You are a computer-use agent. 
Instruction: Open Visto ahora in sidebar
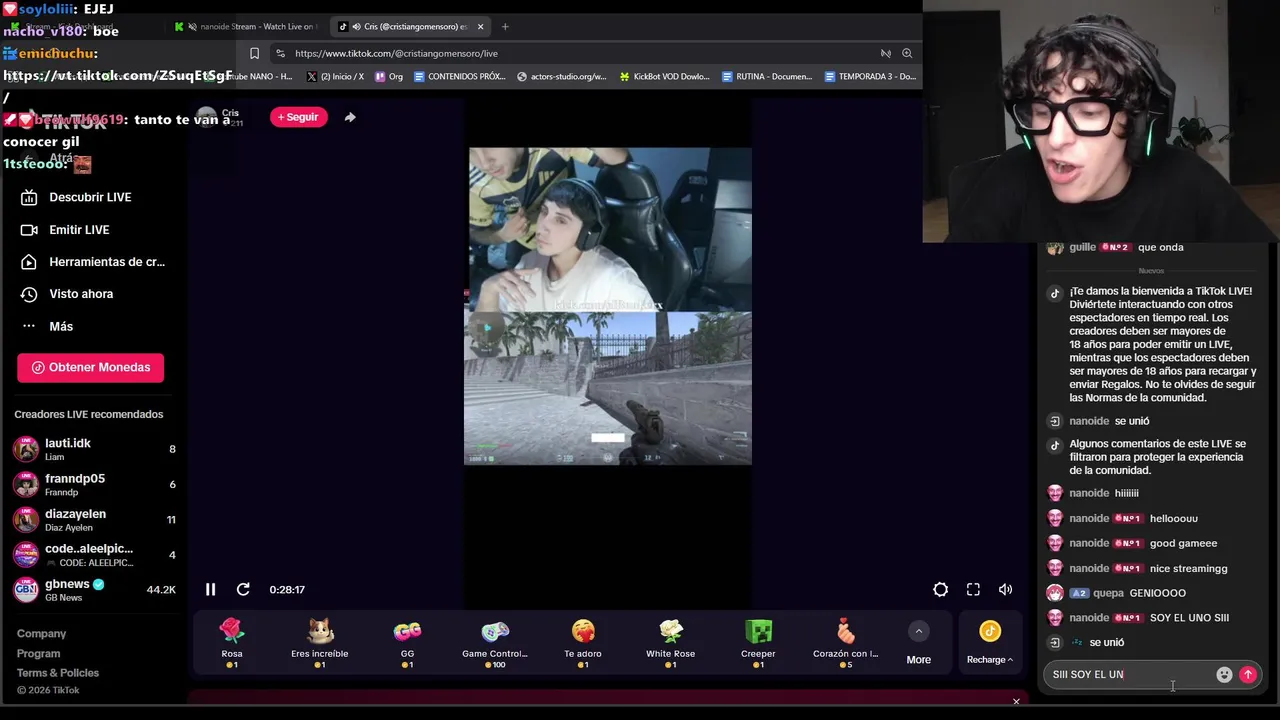point(80,294)
